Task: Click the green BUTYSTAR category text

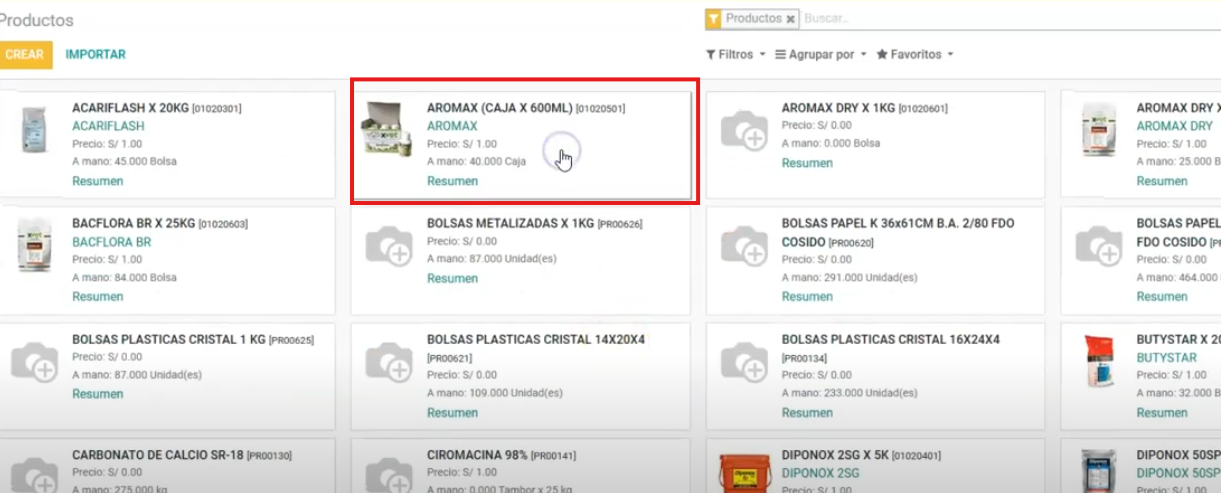Action: click(x=1167, y=358)
